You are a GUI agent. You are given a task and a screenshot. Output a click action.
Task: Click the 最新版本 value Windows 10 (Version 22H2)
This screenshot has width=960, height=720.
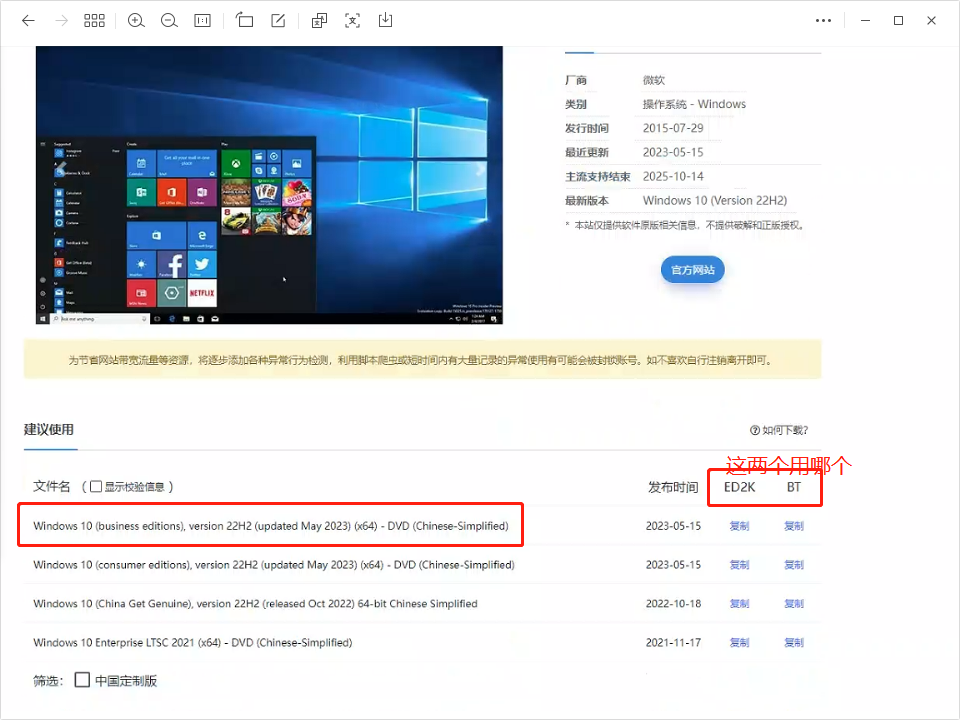[714, 201]
